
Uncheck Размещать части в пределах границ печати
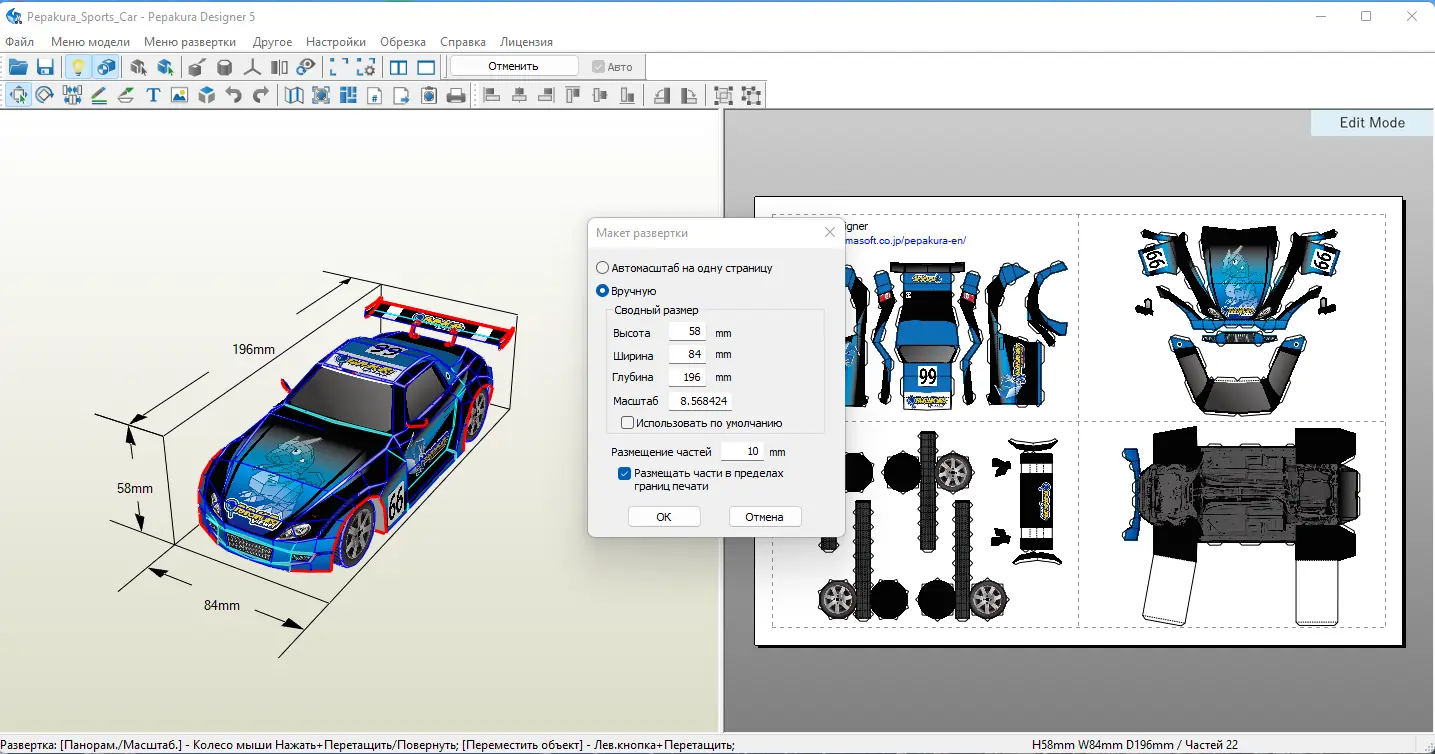click(624, 473)
